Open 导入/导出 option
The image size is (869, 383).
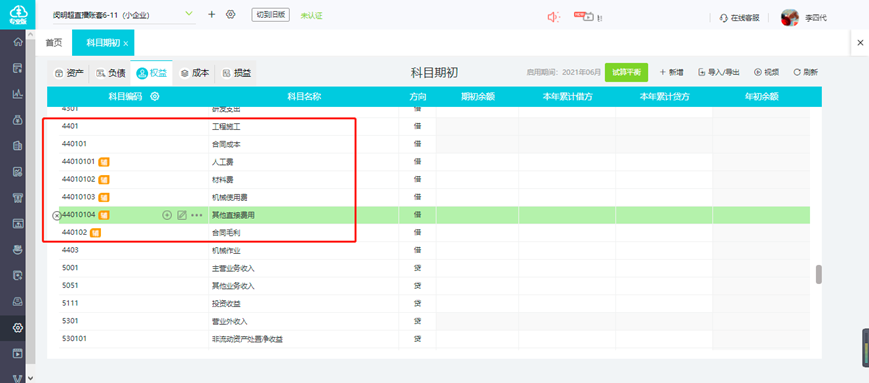[x=718, y=73]
